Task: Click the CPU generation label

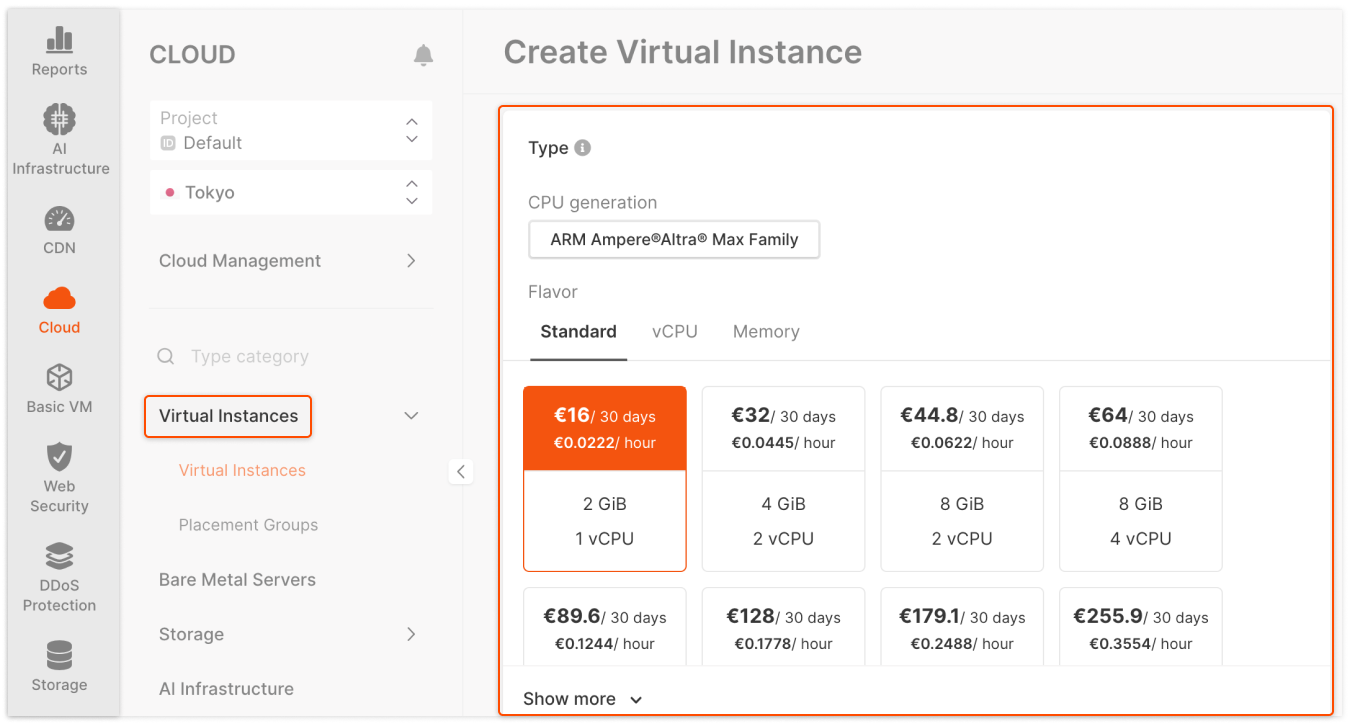Action: [593, 202]
